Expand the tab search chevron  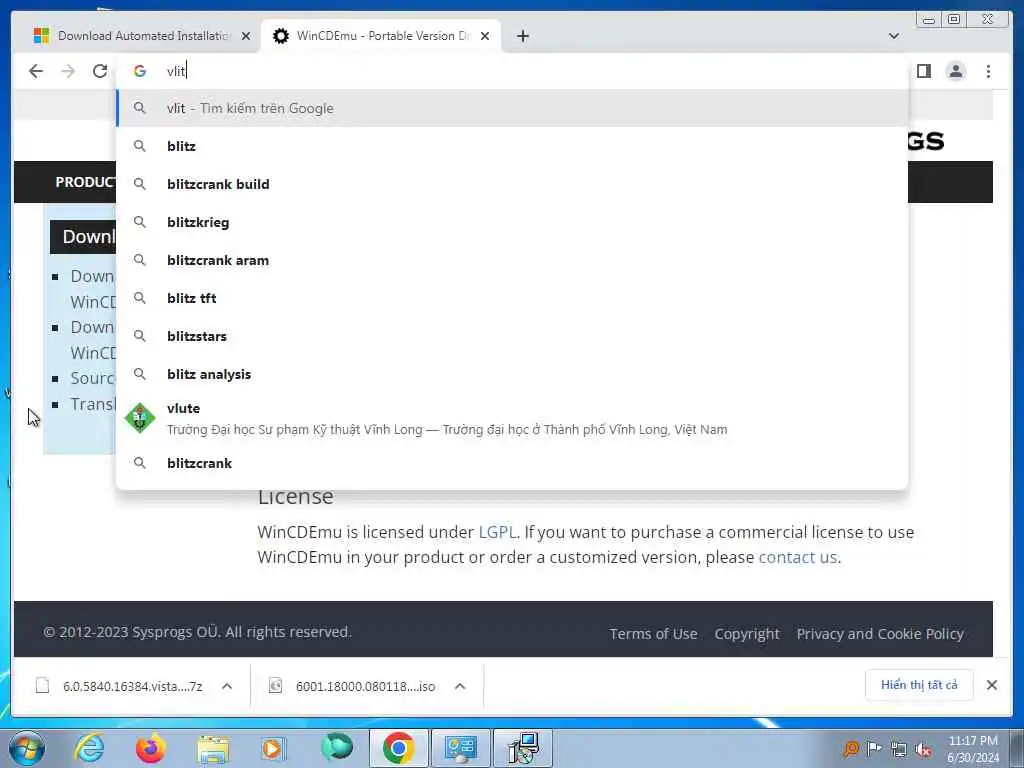(894, 36)
